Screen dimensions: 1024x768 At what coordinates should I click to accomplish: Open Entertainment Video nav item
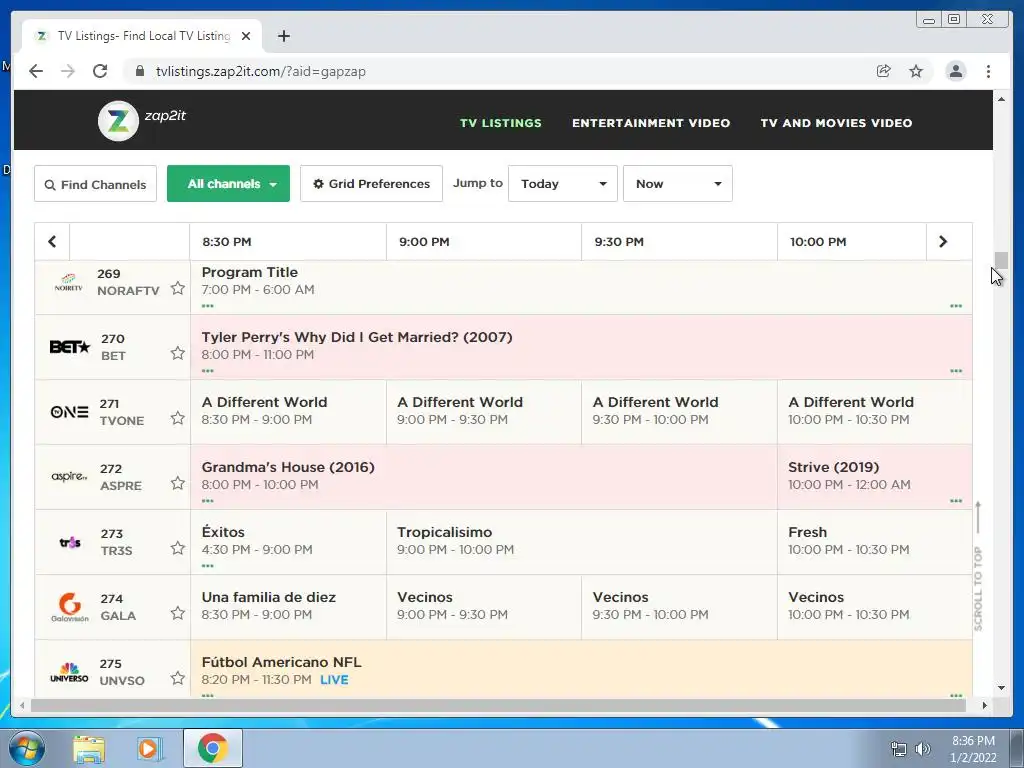pyautogui.click(x=651, y=123)
